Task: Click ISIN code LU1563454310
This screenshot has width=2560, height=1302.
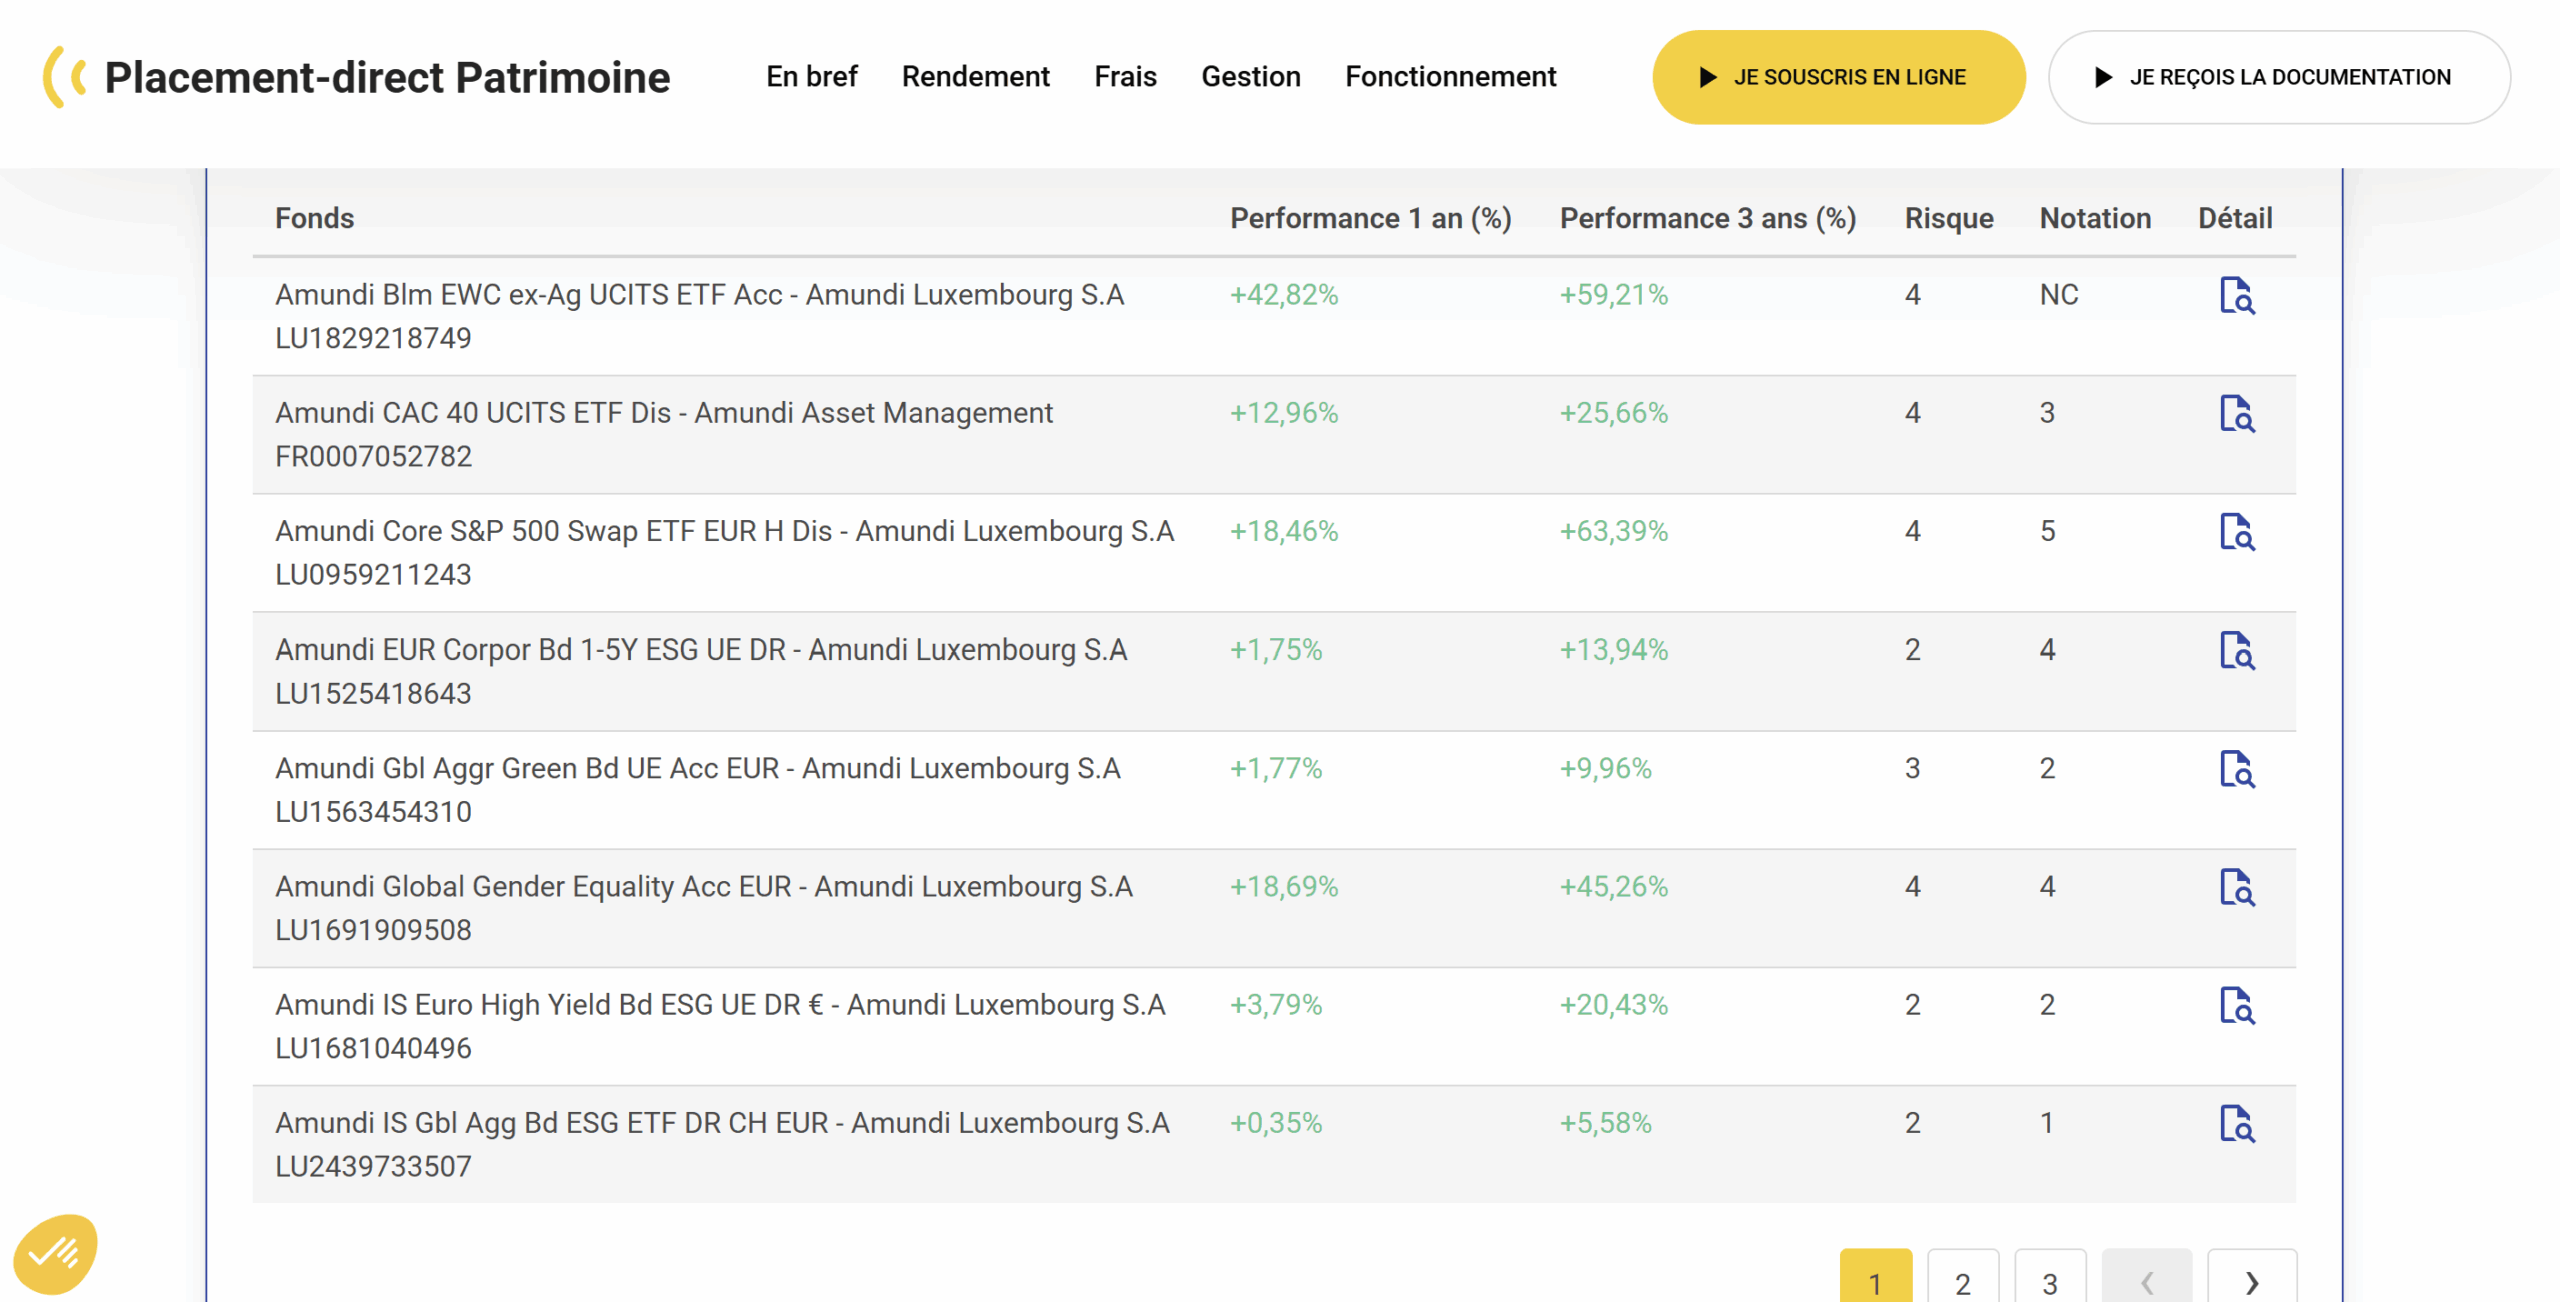Action: [x=373, y=811]
